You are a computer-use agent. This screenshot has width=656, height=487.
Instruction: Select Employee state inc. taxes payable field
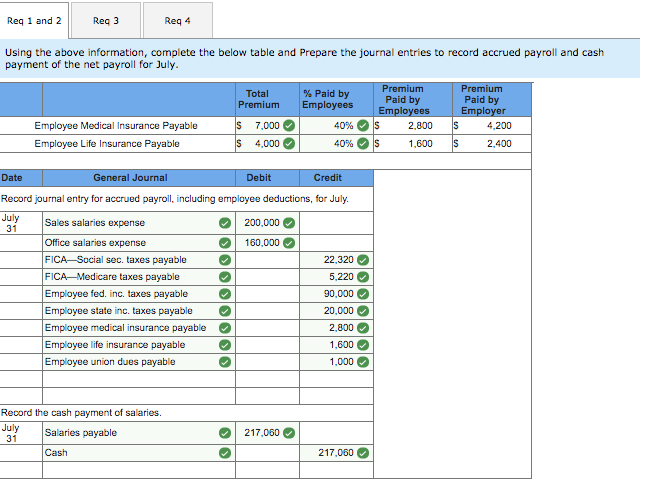139,311
